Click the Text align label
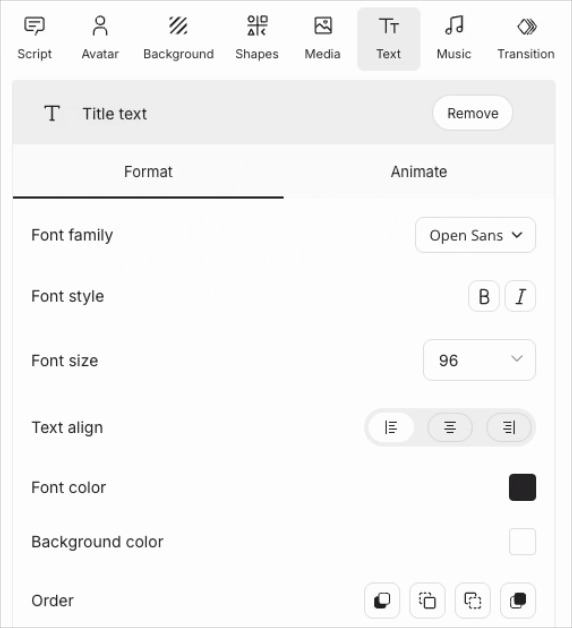This screenshot has height=628, width=572. click(67, 427)
